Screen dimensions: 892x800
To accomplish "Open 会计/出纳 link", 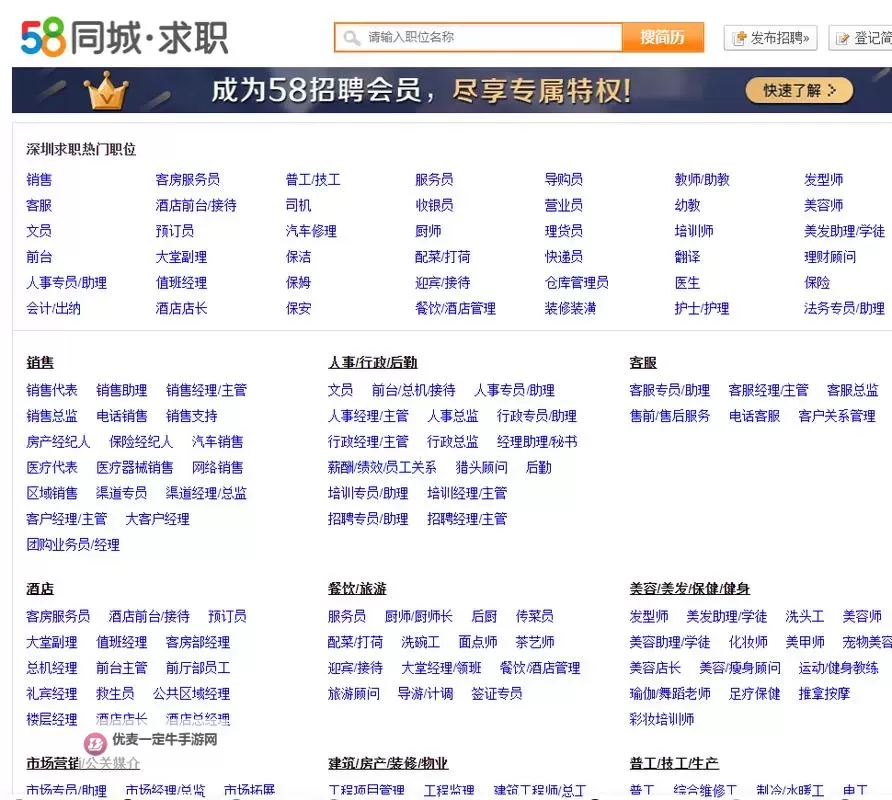I will point(53,308).
